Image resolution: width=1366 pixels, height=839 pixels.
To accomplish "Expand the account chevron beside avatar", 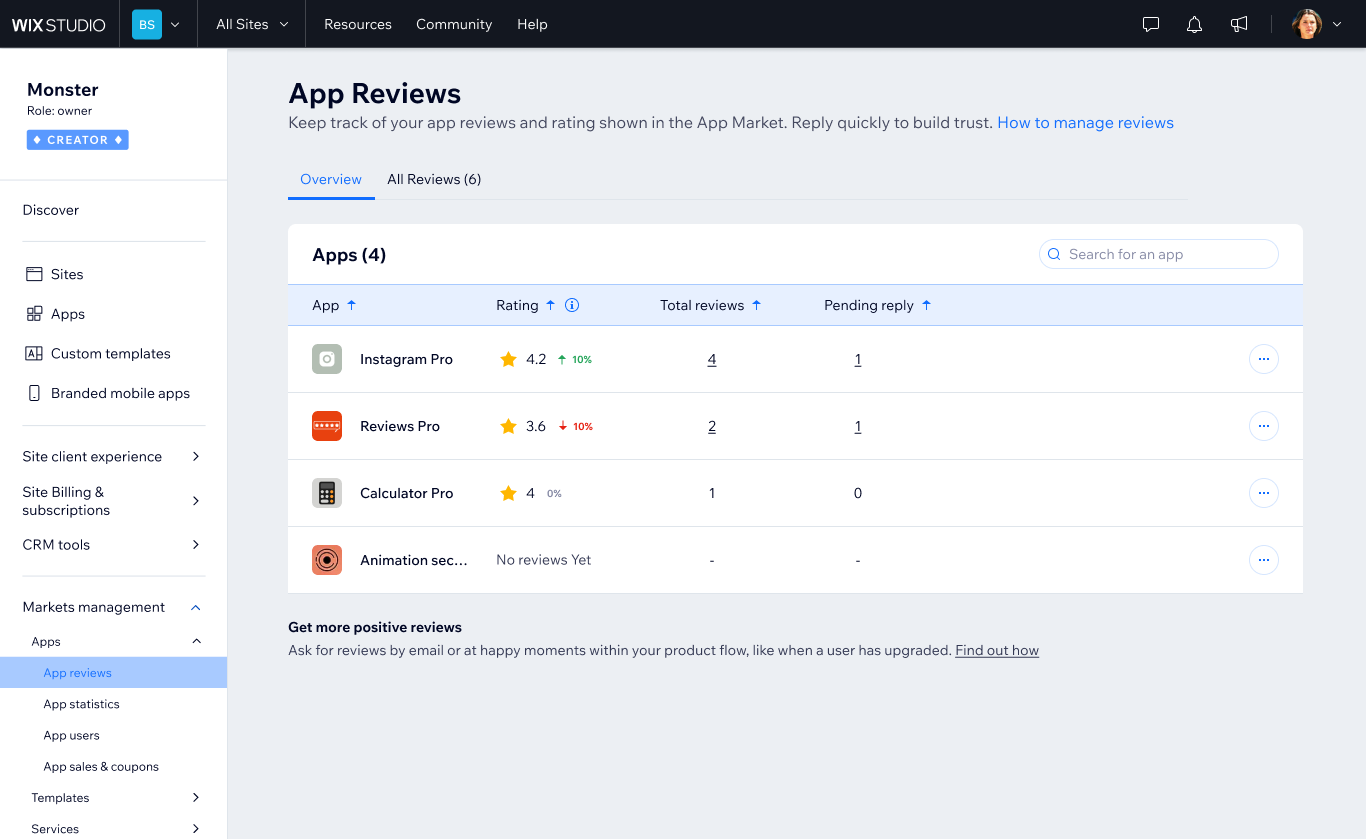I will click(x=1337, y=25).
